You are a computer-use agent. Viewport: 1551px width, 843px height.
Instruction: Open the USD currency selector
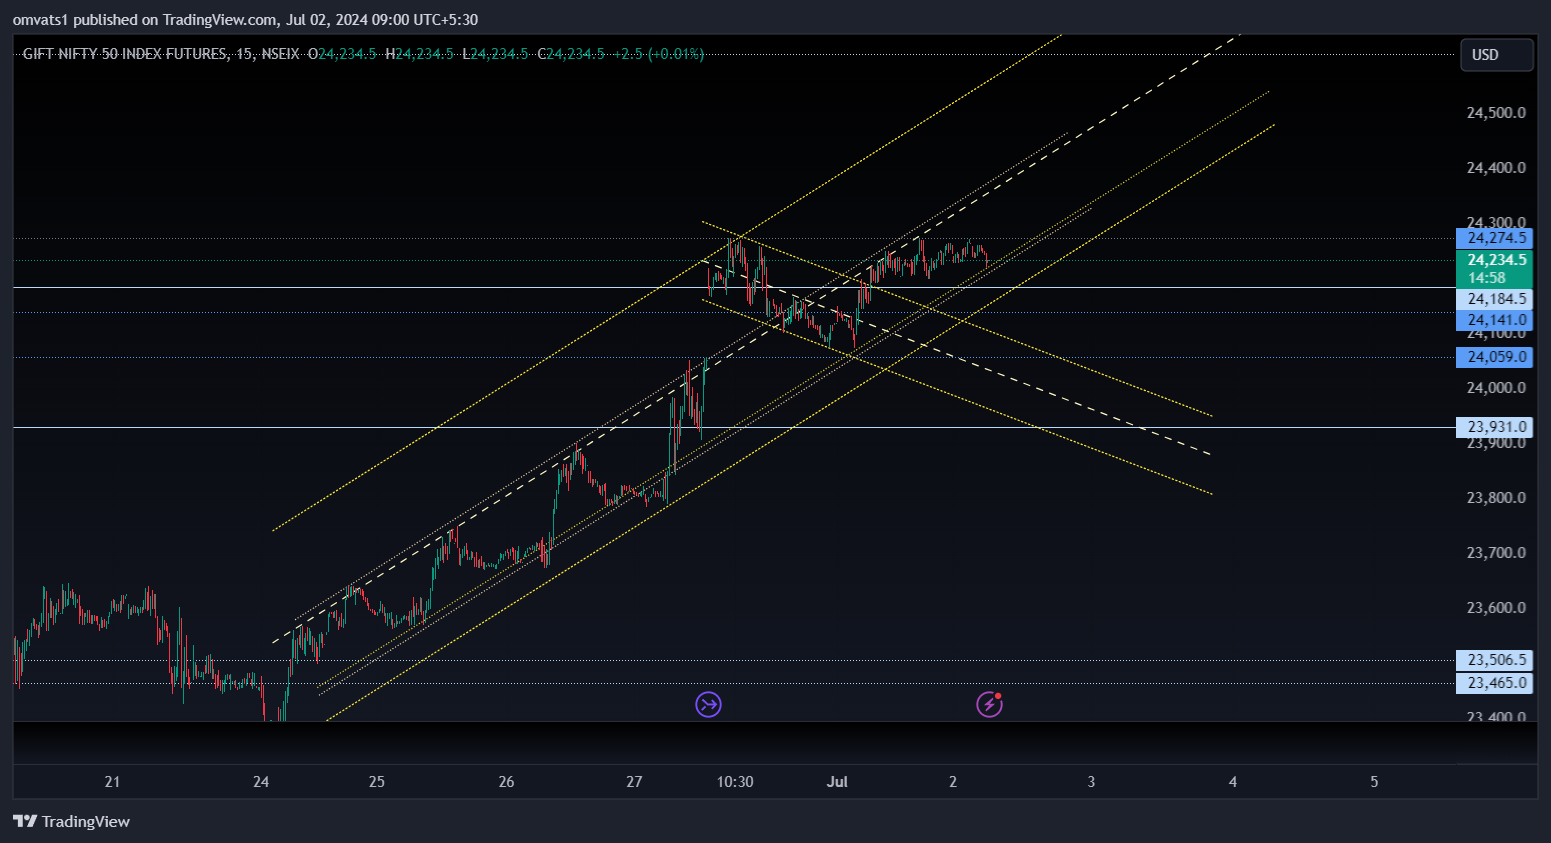point(1496,55)
